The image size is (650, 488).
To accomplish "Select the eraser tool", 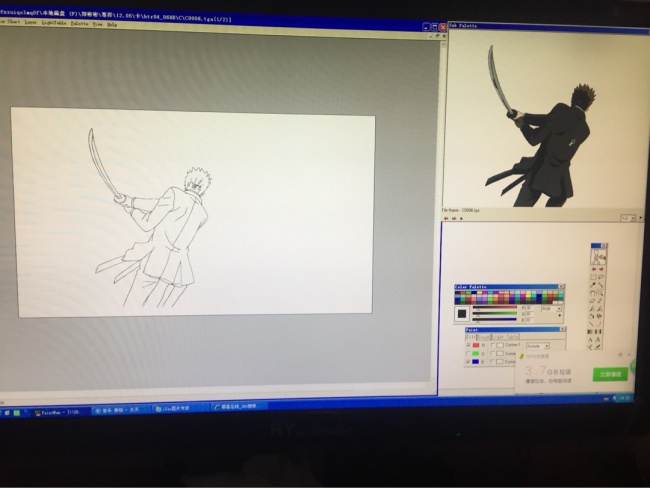I will click(593, 301).
